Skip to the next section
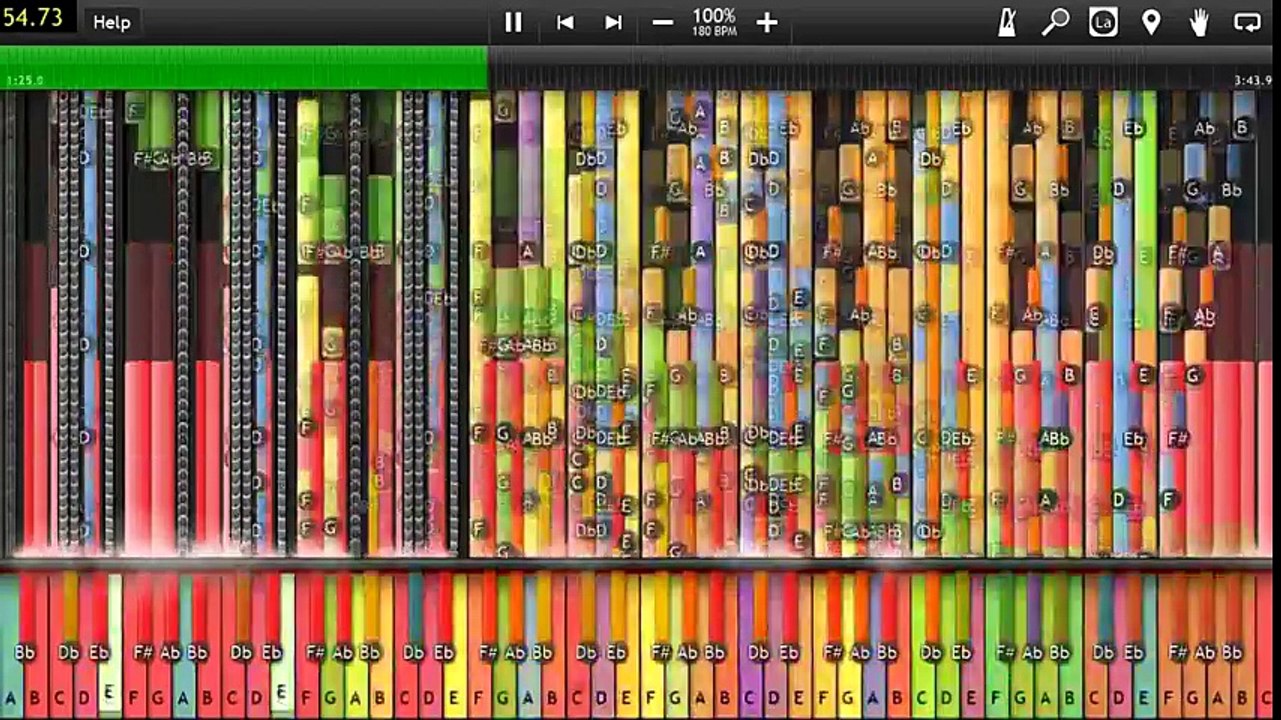The image size is (1281, 720). (x=613, y=22)
